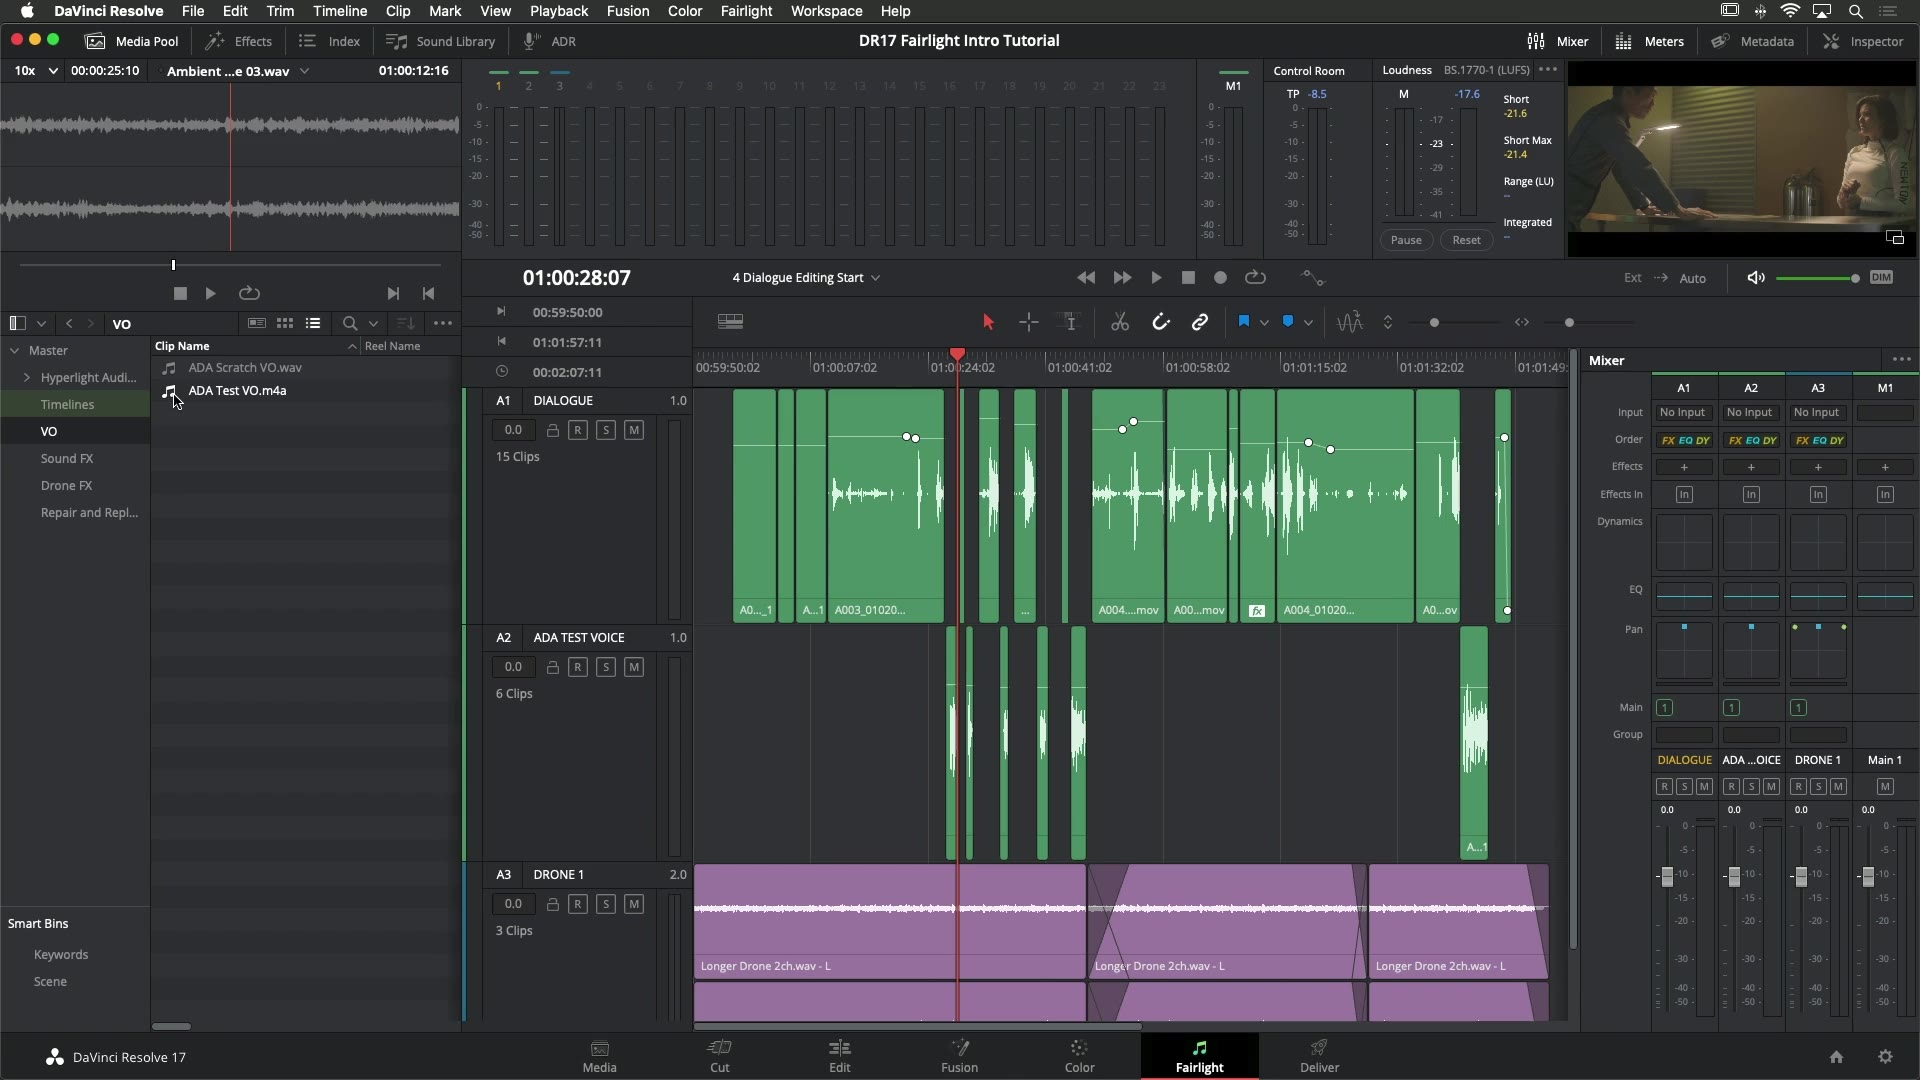1920x1080 pixels.
Task: Toggle the link selection chain icon
Action: [1200, 322]
